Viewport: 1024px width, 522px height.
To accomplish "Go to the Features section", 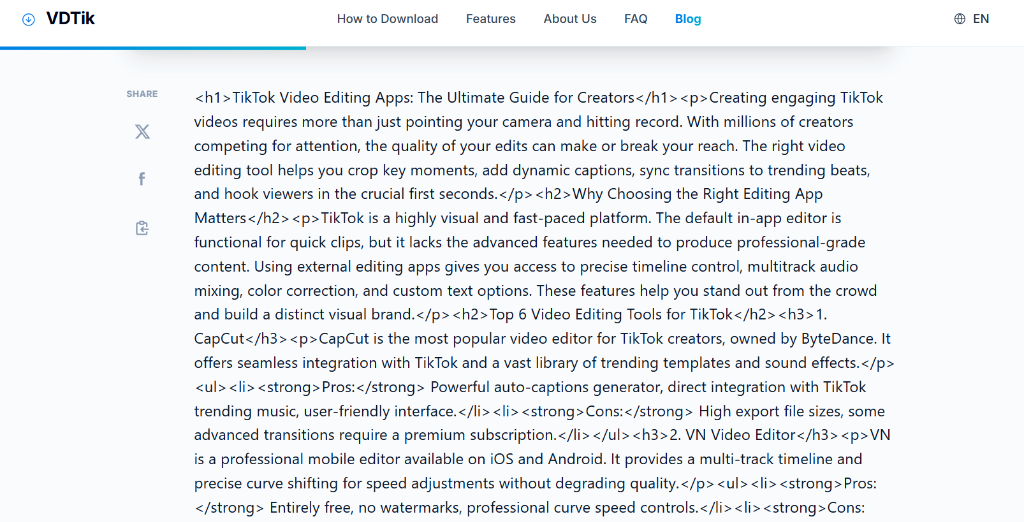I will click(x=490, y=19).
